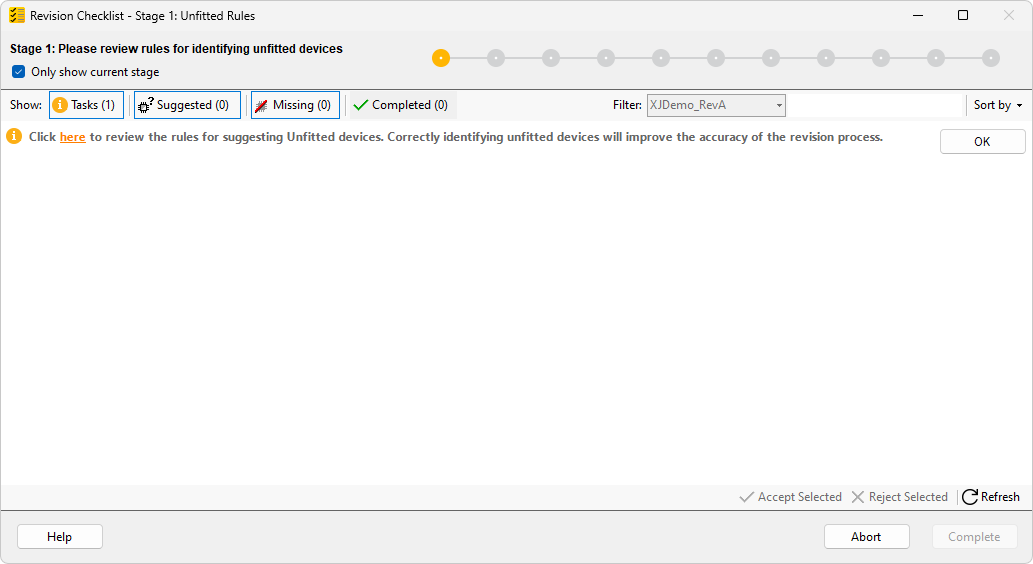Toggle the Missing (0) filter
Screen dimensions: 1033x564
pos(295,105)
